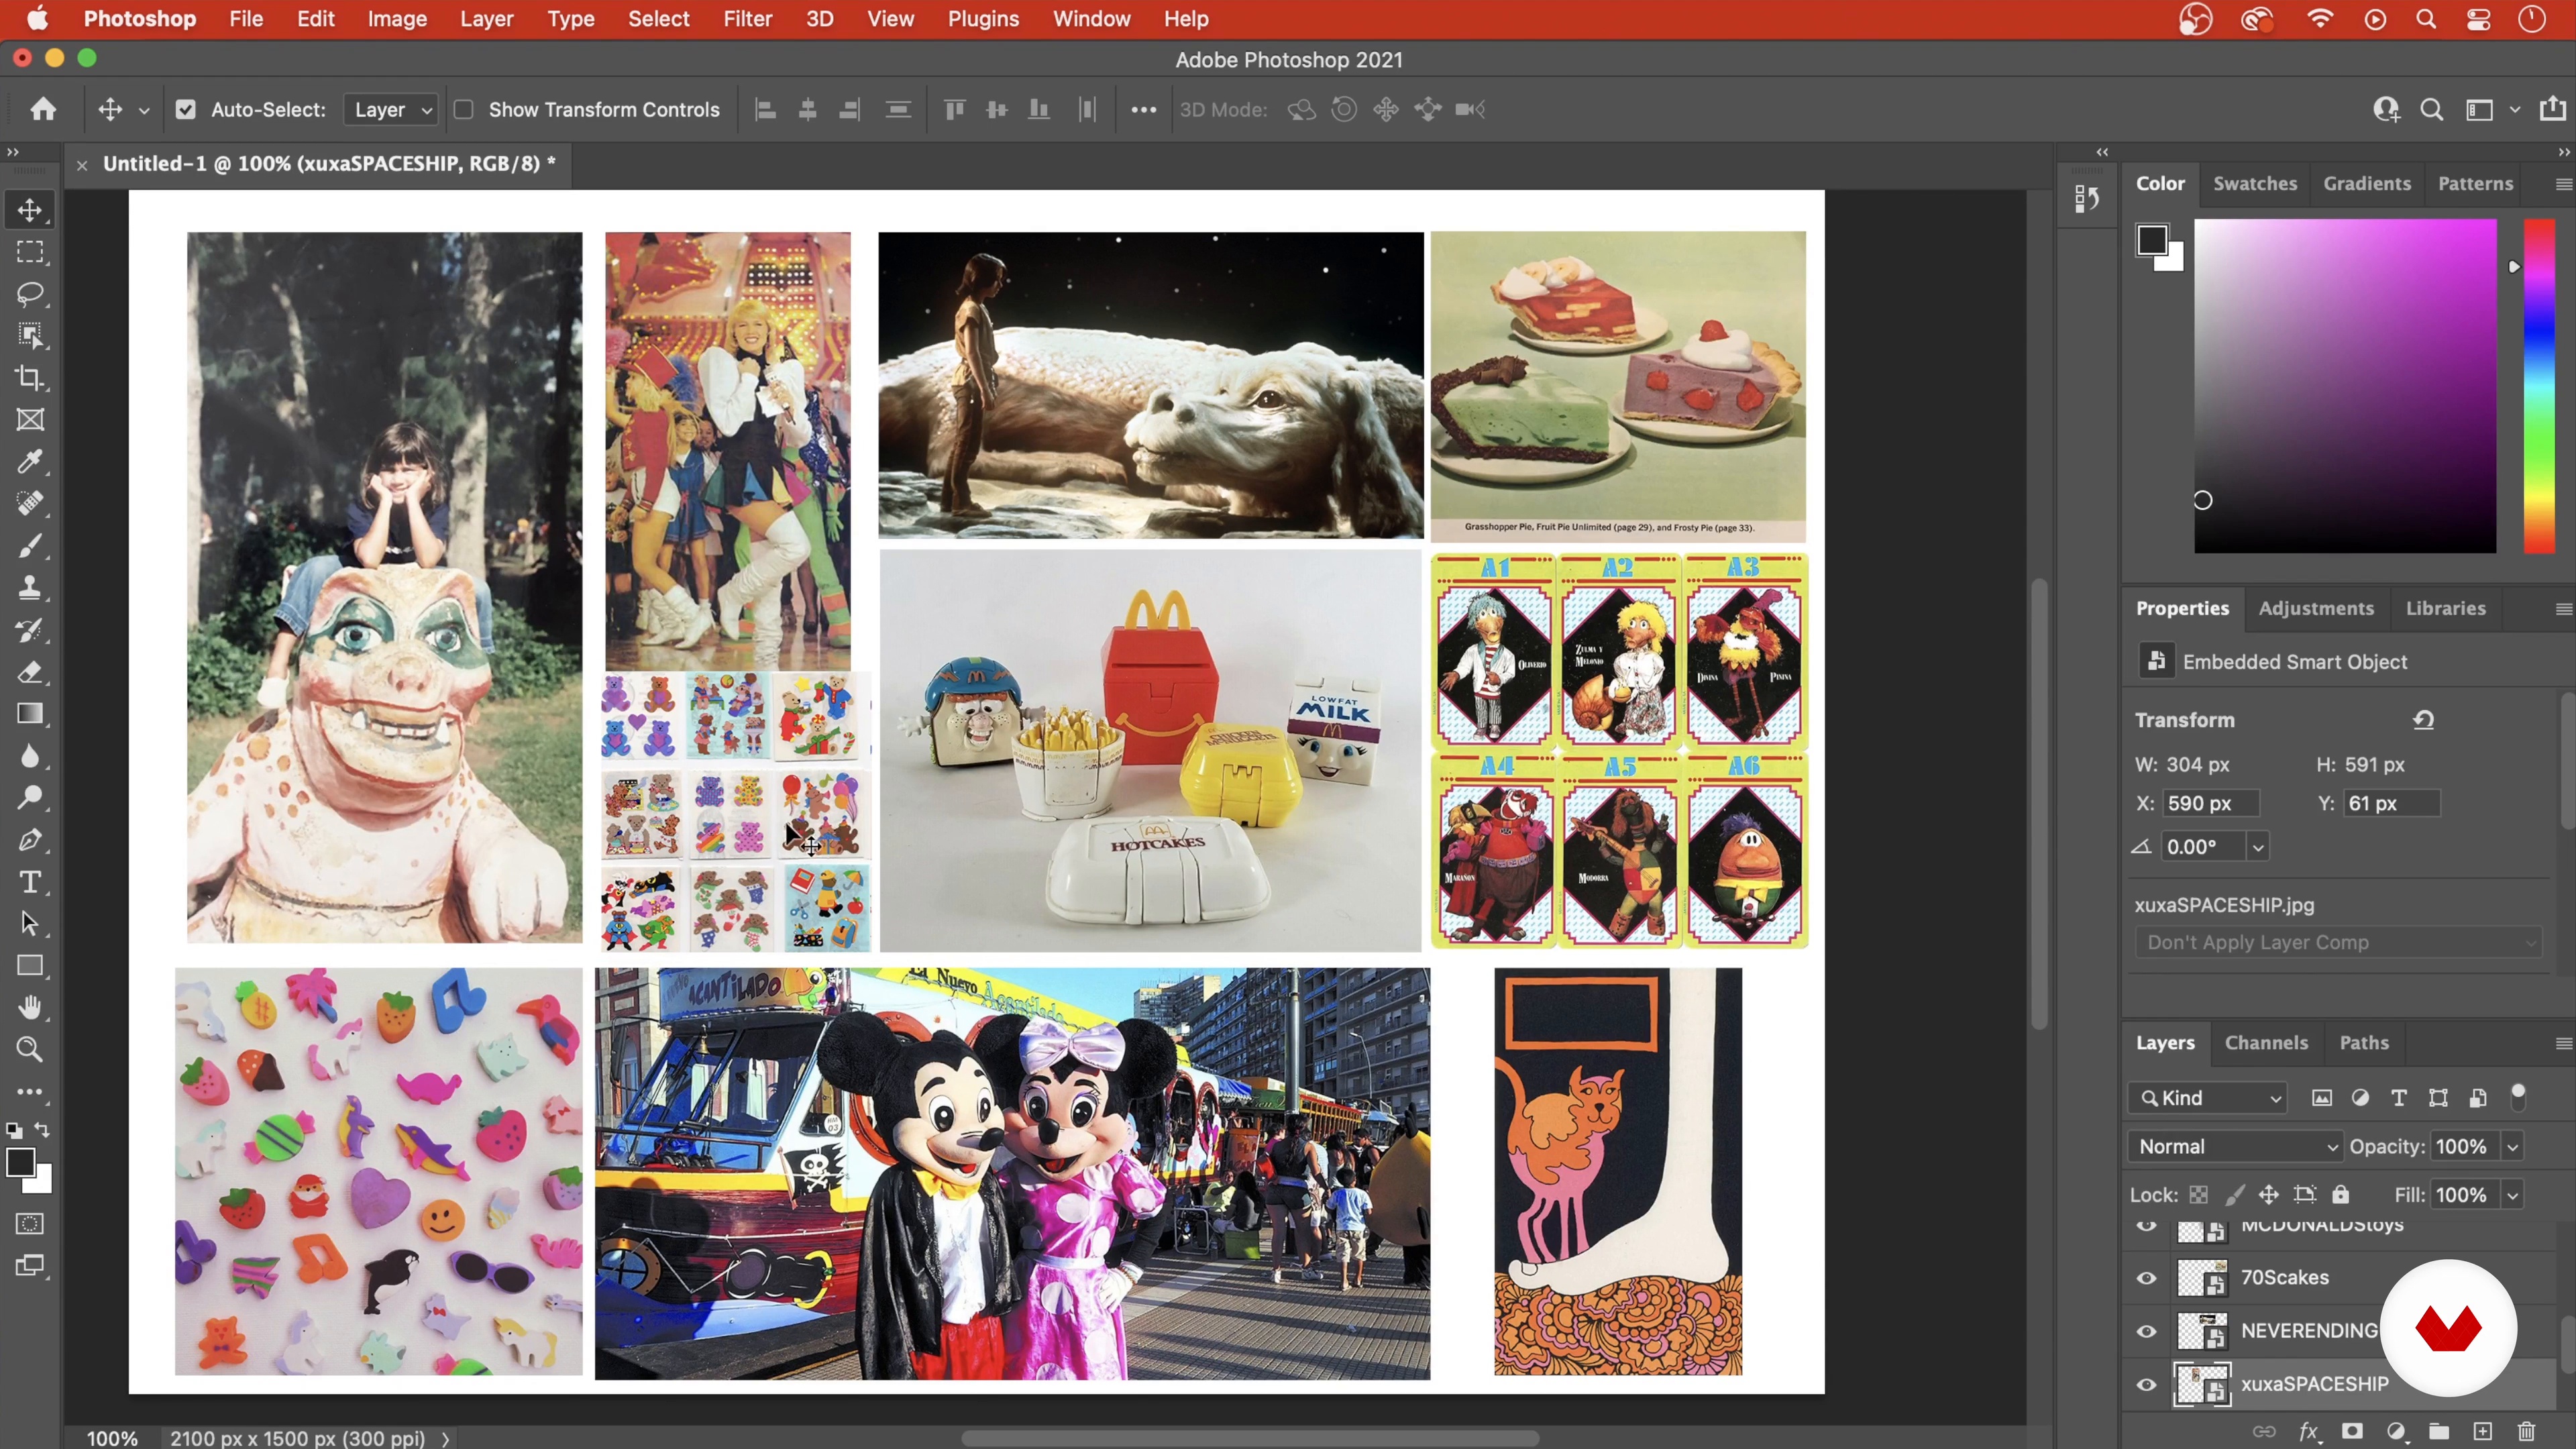Select the Clone Stamp tool
2576x1449 pixels.
(30, 588)
